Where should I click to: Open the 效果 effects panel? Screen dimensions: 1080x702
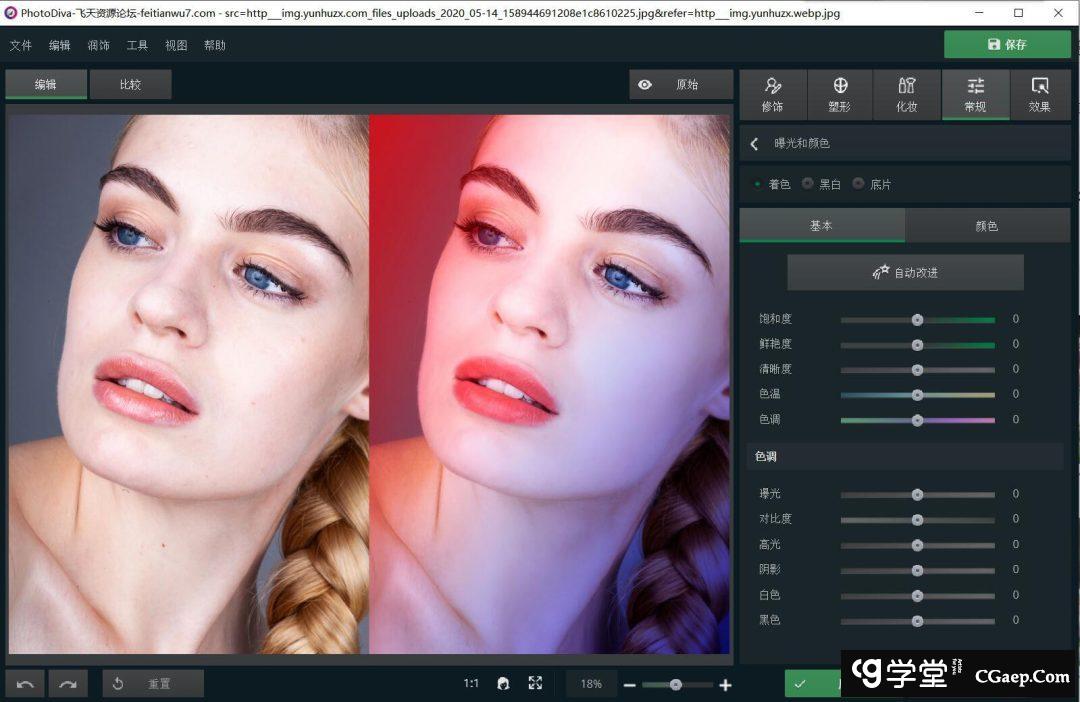[1040, 94]
